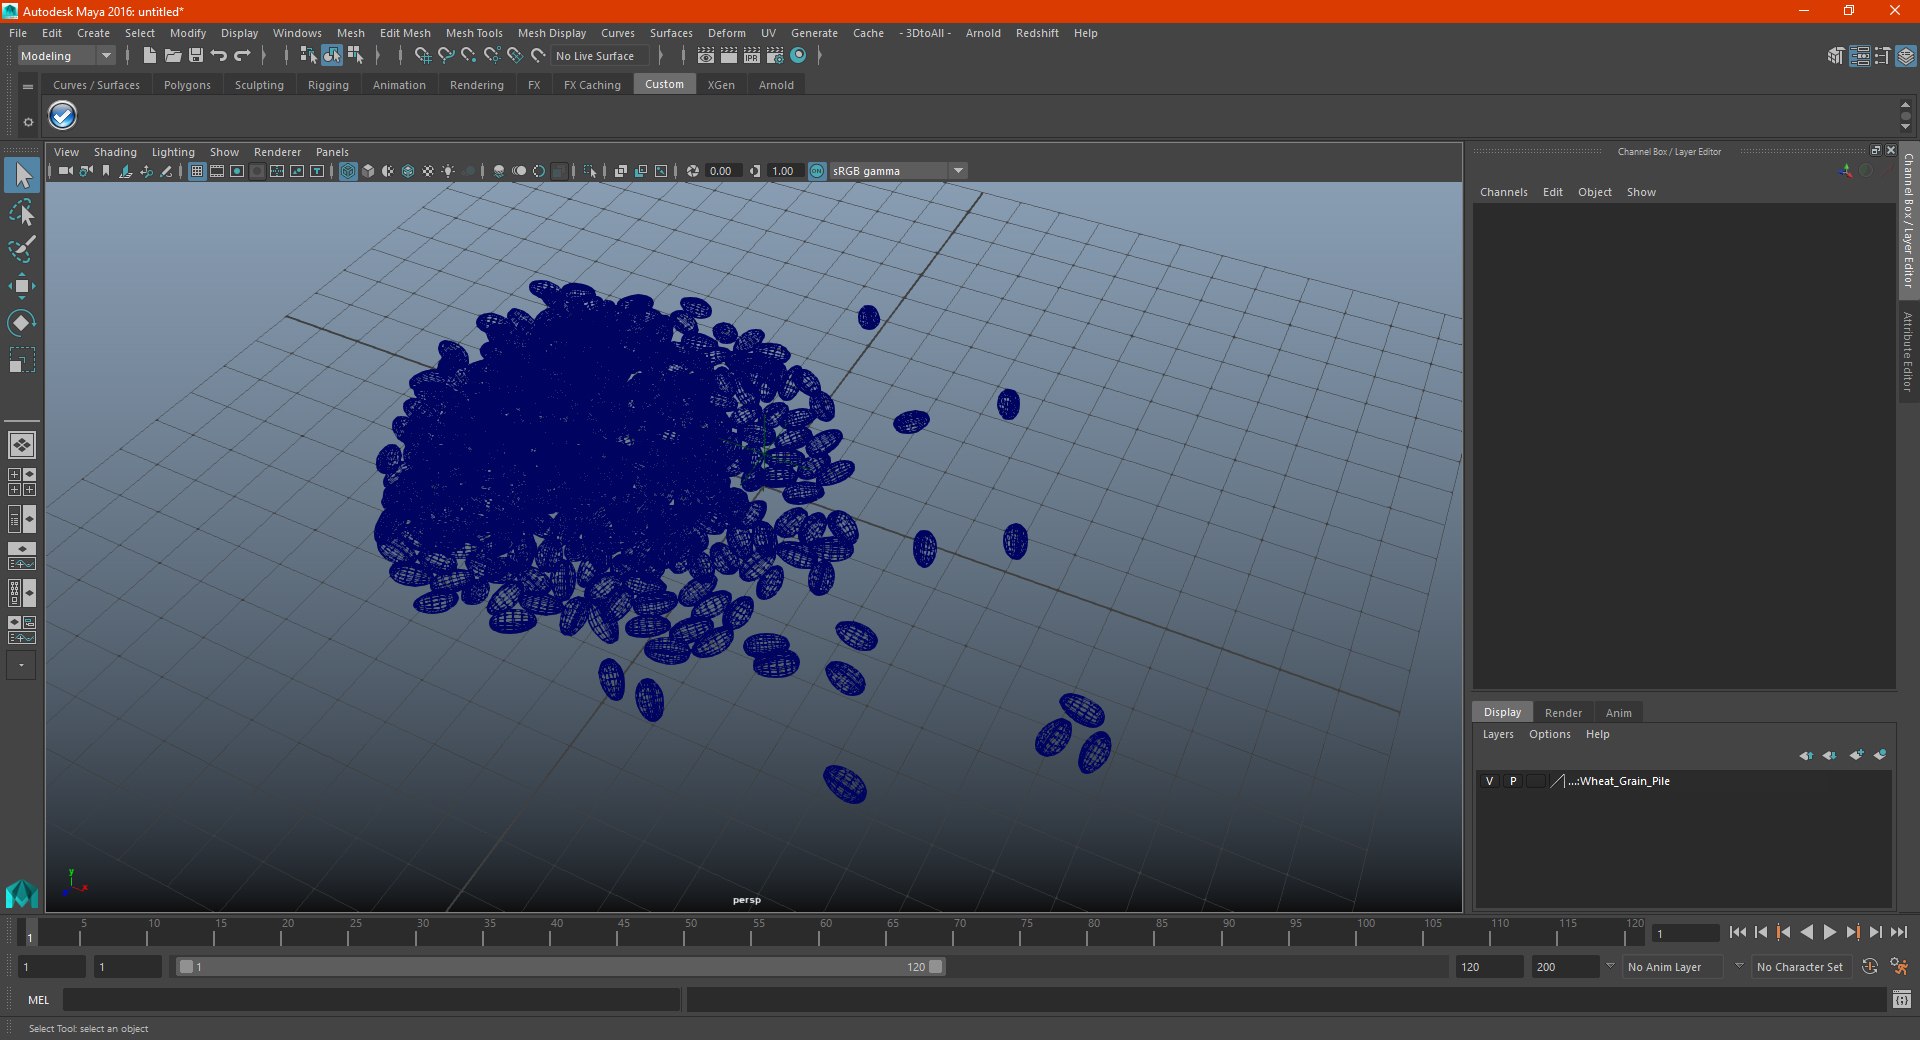Open the shelf editor gear menu
This screenshot has width=1920, height=1040.
(x=28, y=122)
